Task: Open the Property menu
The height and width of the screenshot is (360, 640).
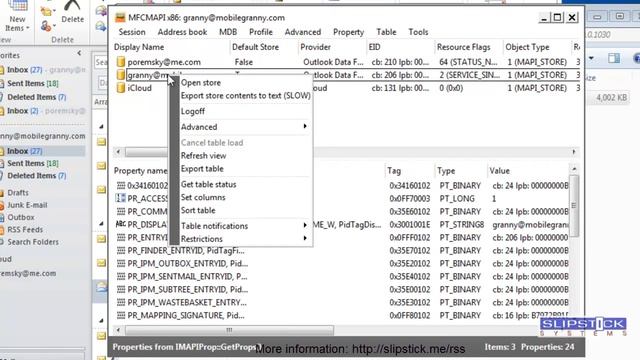Action: coord(348,32)
